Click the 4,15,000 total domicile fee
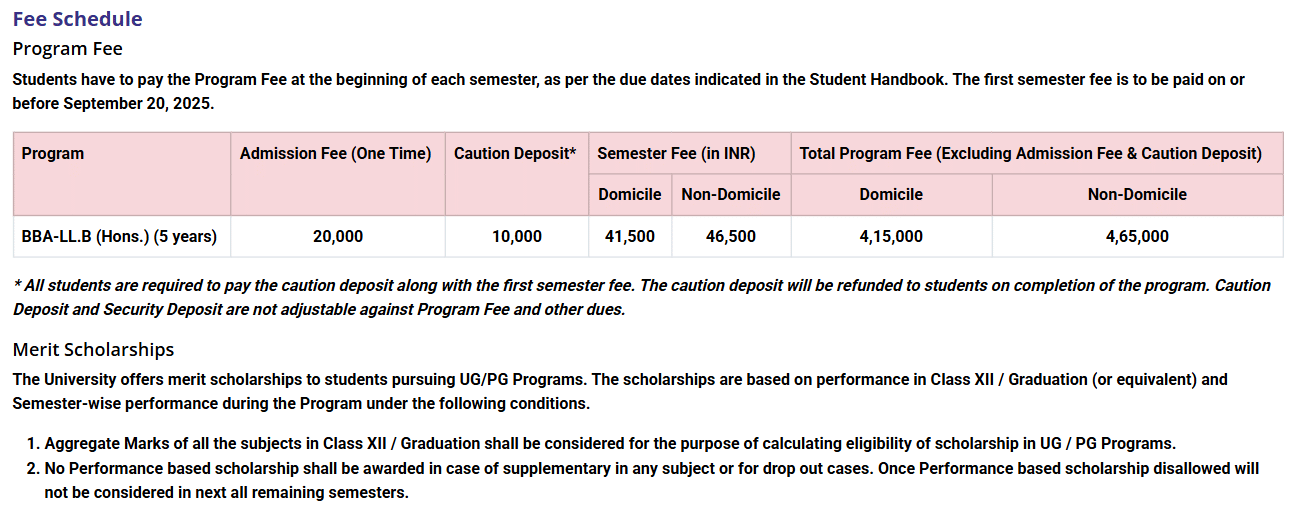 891,237
